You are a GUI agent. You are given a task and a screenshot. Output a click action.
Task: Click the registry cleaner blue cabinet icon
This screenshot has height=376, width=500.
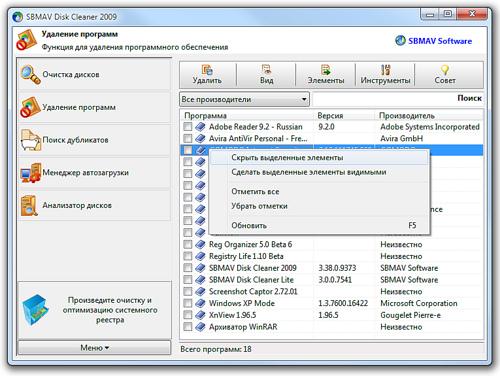[x=35, y=310]
